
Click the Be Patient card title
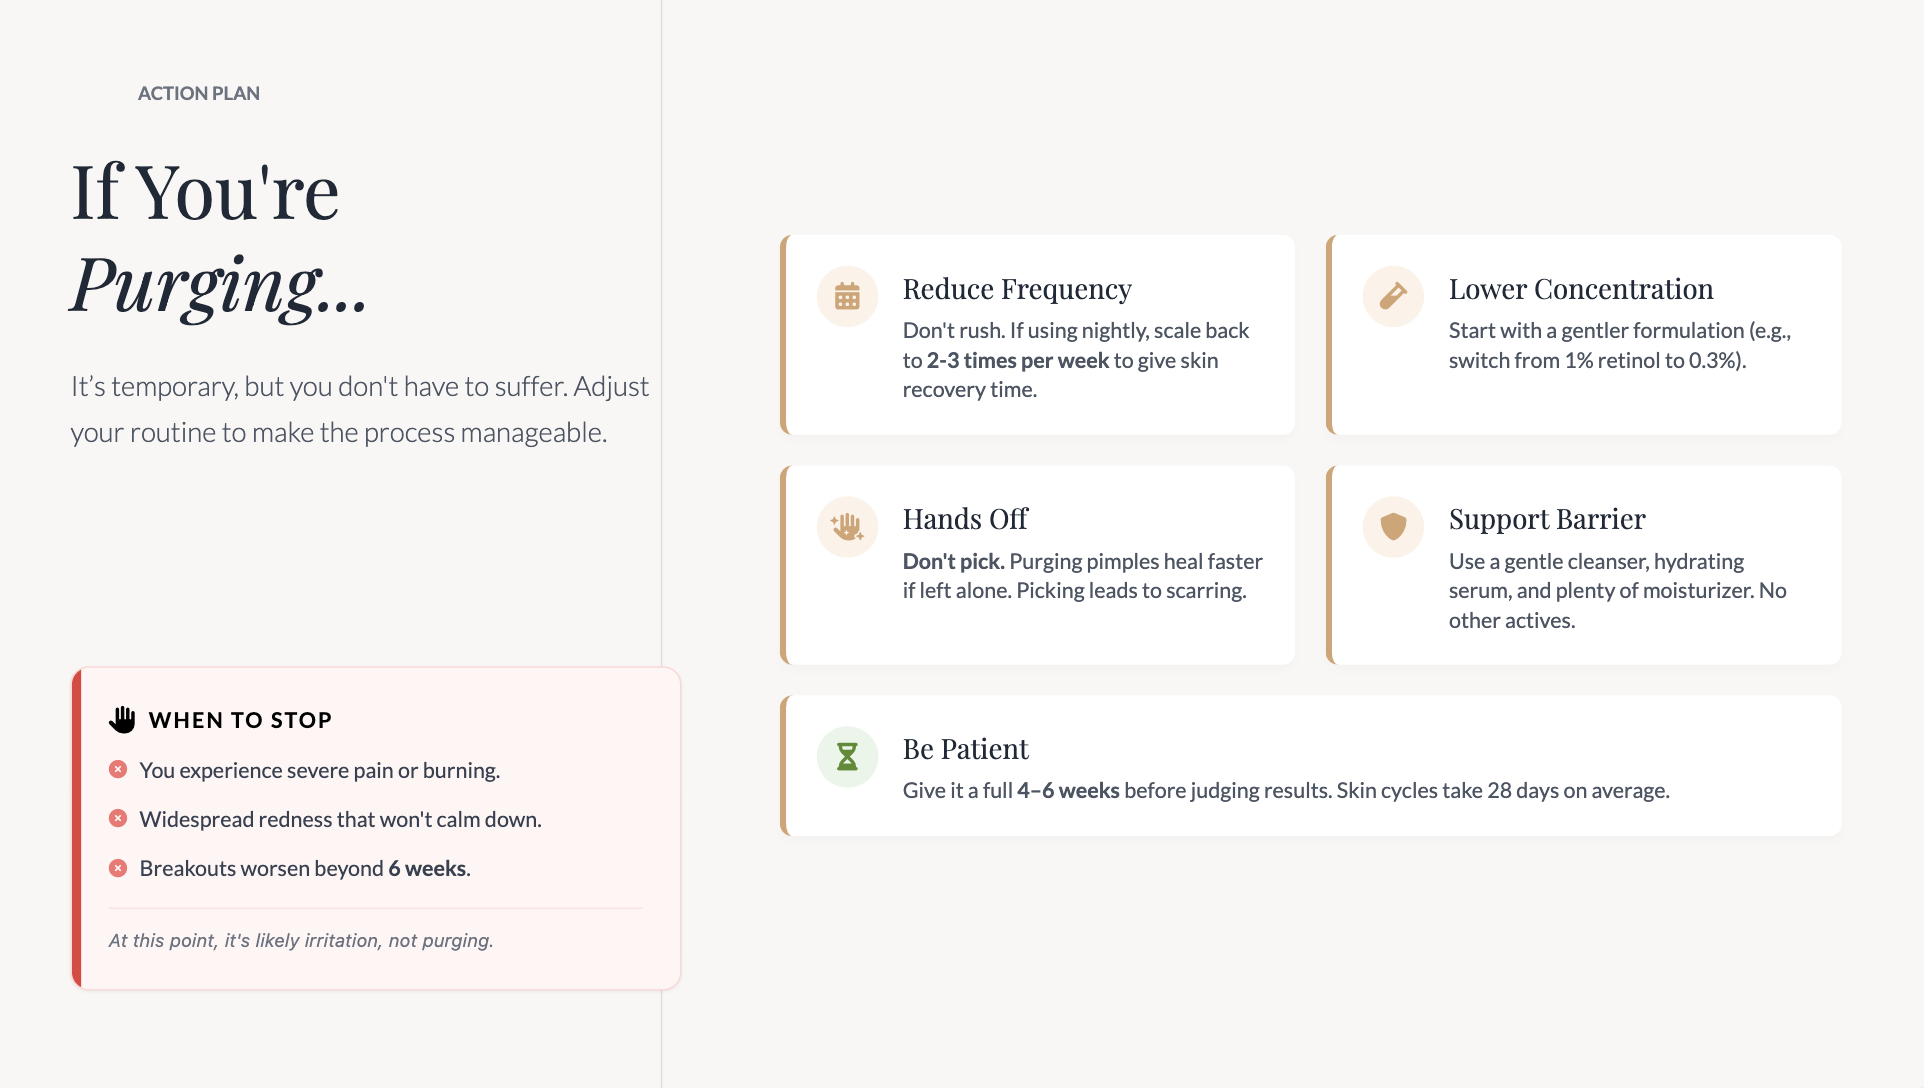click(965, 749)
